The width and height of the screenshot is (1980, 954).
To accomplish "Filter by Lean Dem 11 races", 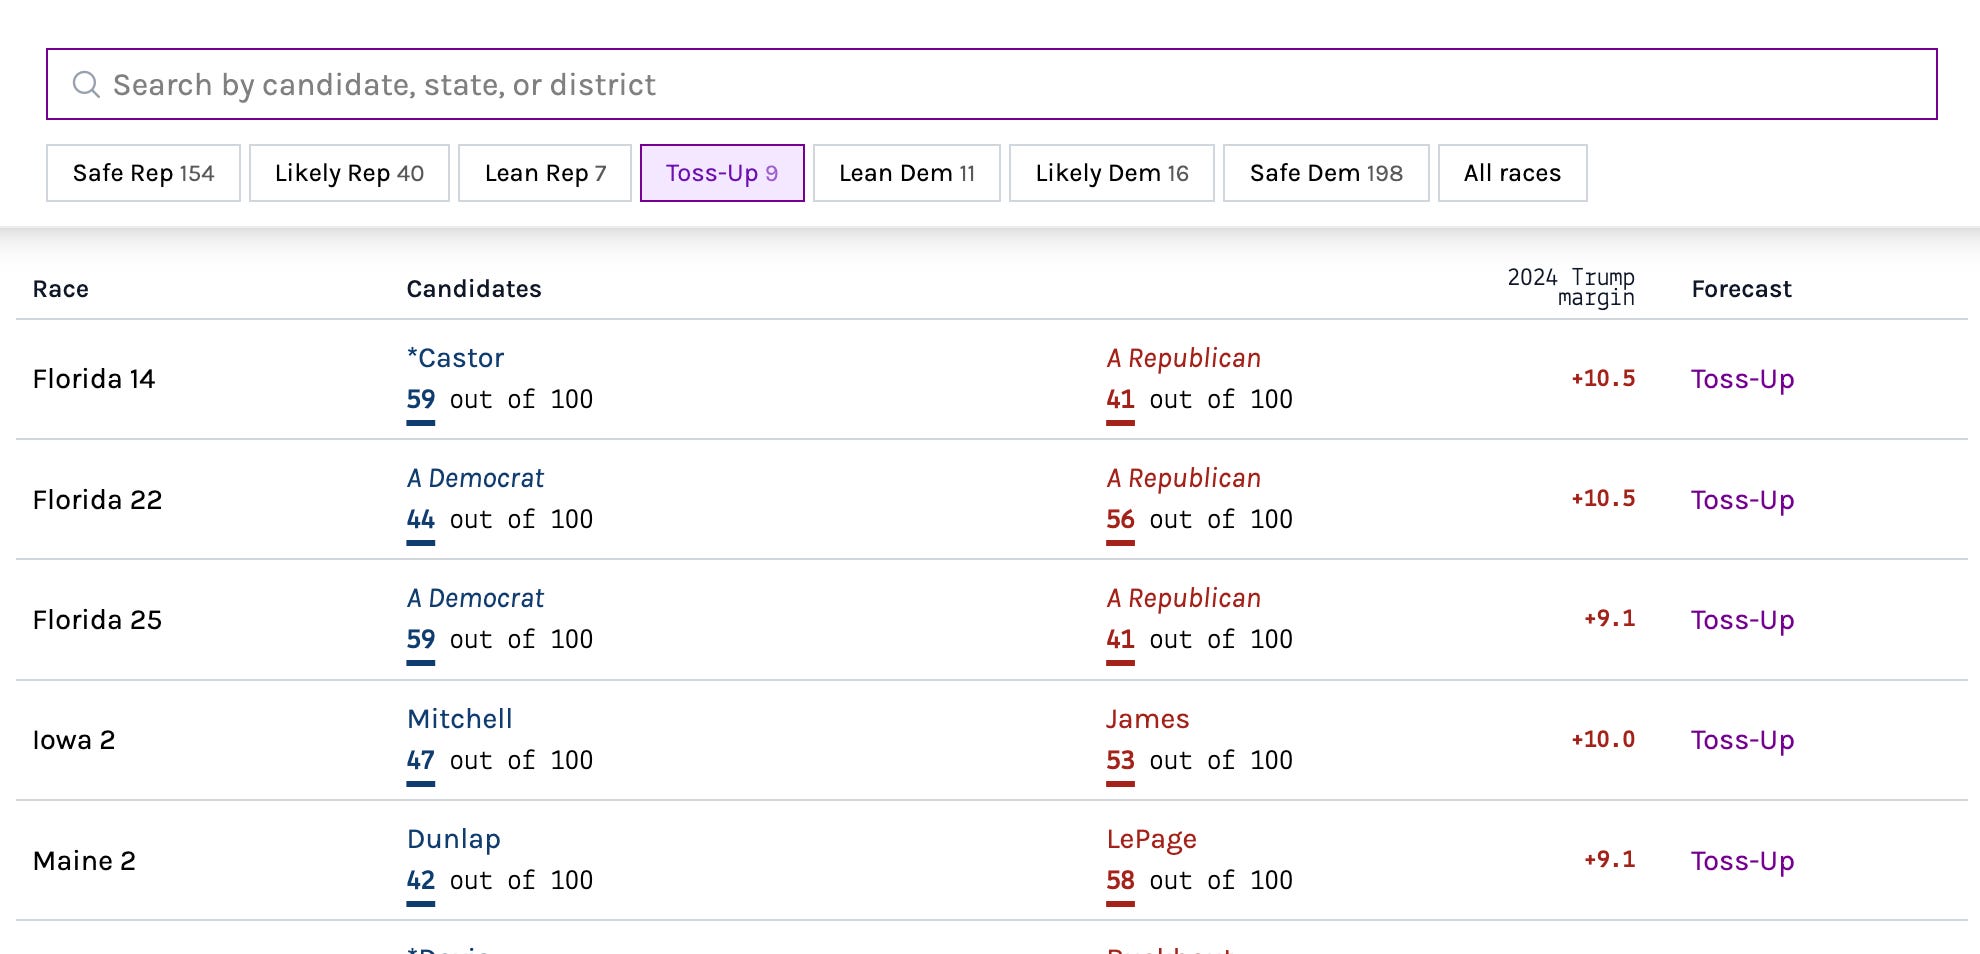I will (x=907, y=173).
